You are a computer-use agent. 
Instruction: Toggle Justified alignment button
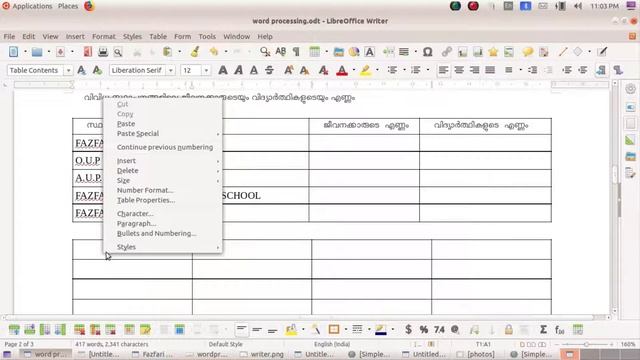click(490, 70)
